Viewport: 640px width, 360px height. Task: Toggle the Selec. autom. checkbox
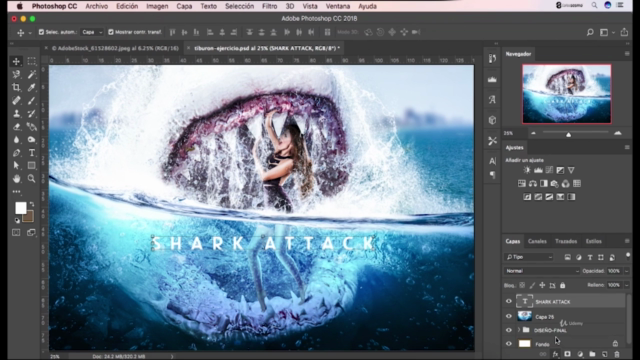pyautogui.click(x=41, y=32)
